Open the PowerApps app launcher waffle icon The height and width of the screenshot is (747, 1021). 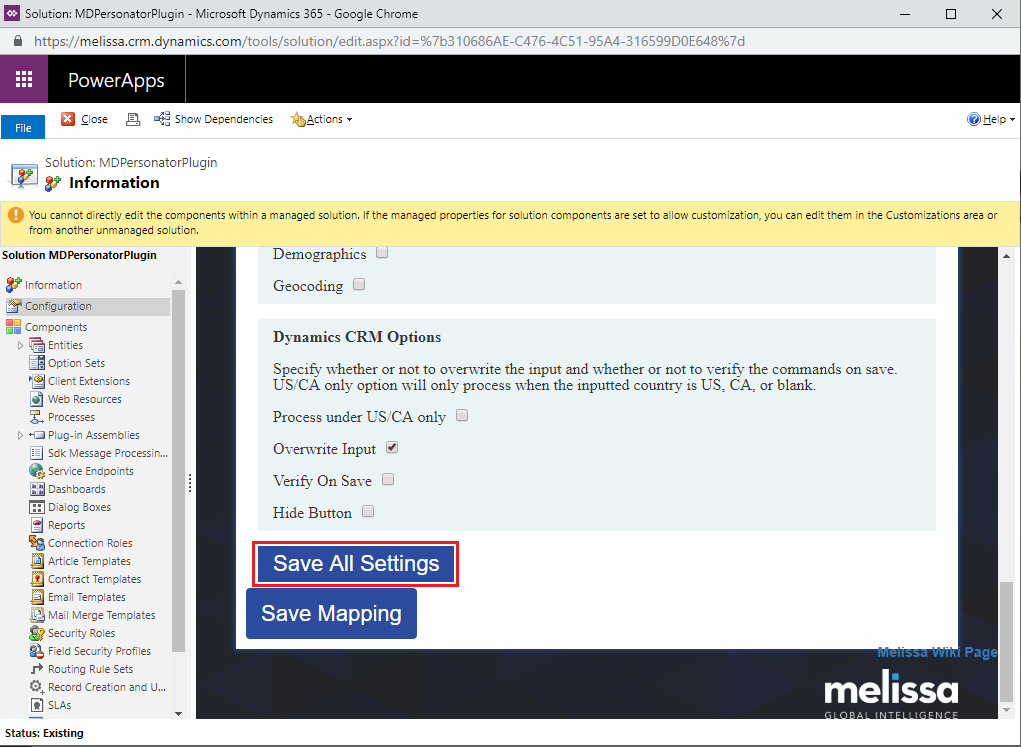(x=24, y=80)
